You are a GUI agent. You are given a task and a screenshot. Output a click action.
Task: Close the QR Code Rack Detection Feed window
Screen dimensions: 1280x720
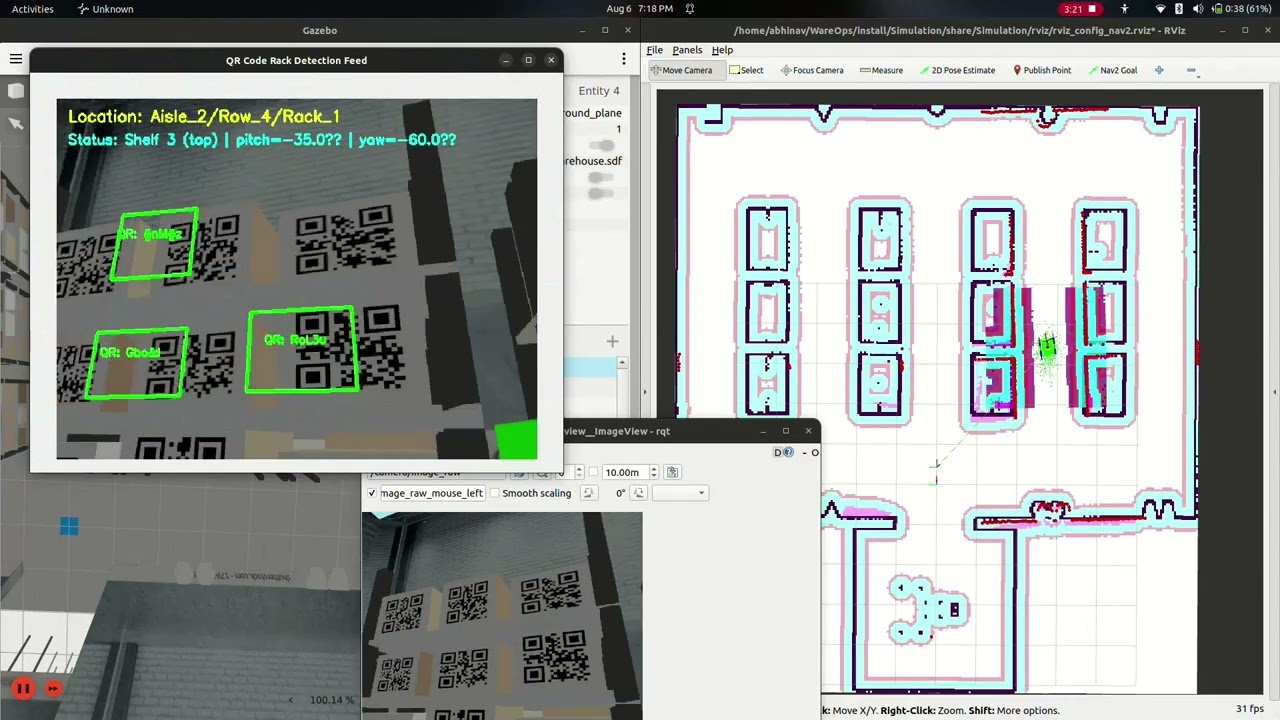point(551,60)
